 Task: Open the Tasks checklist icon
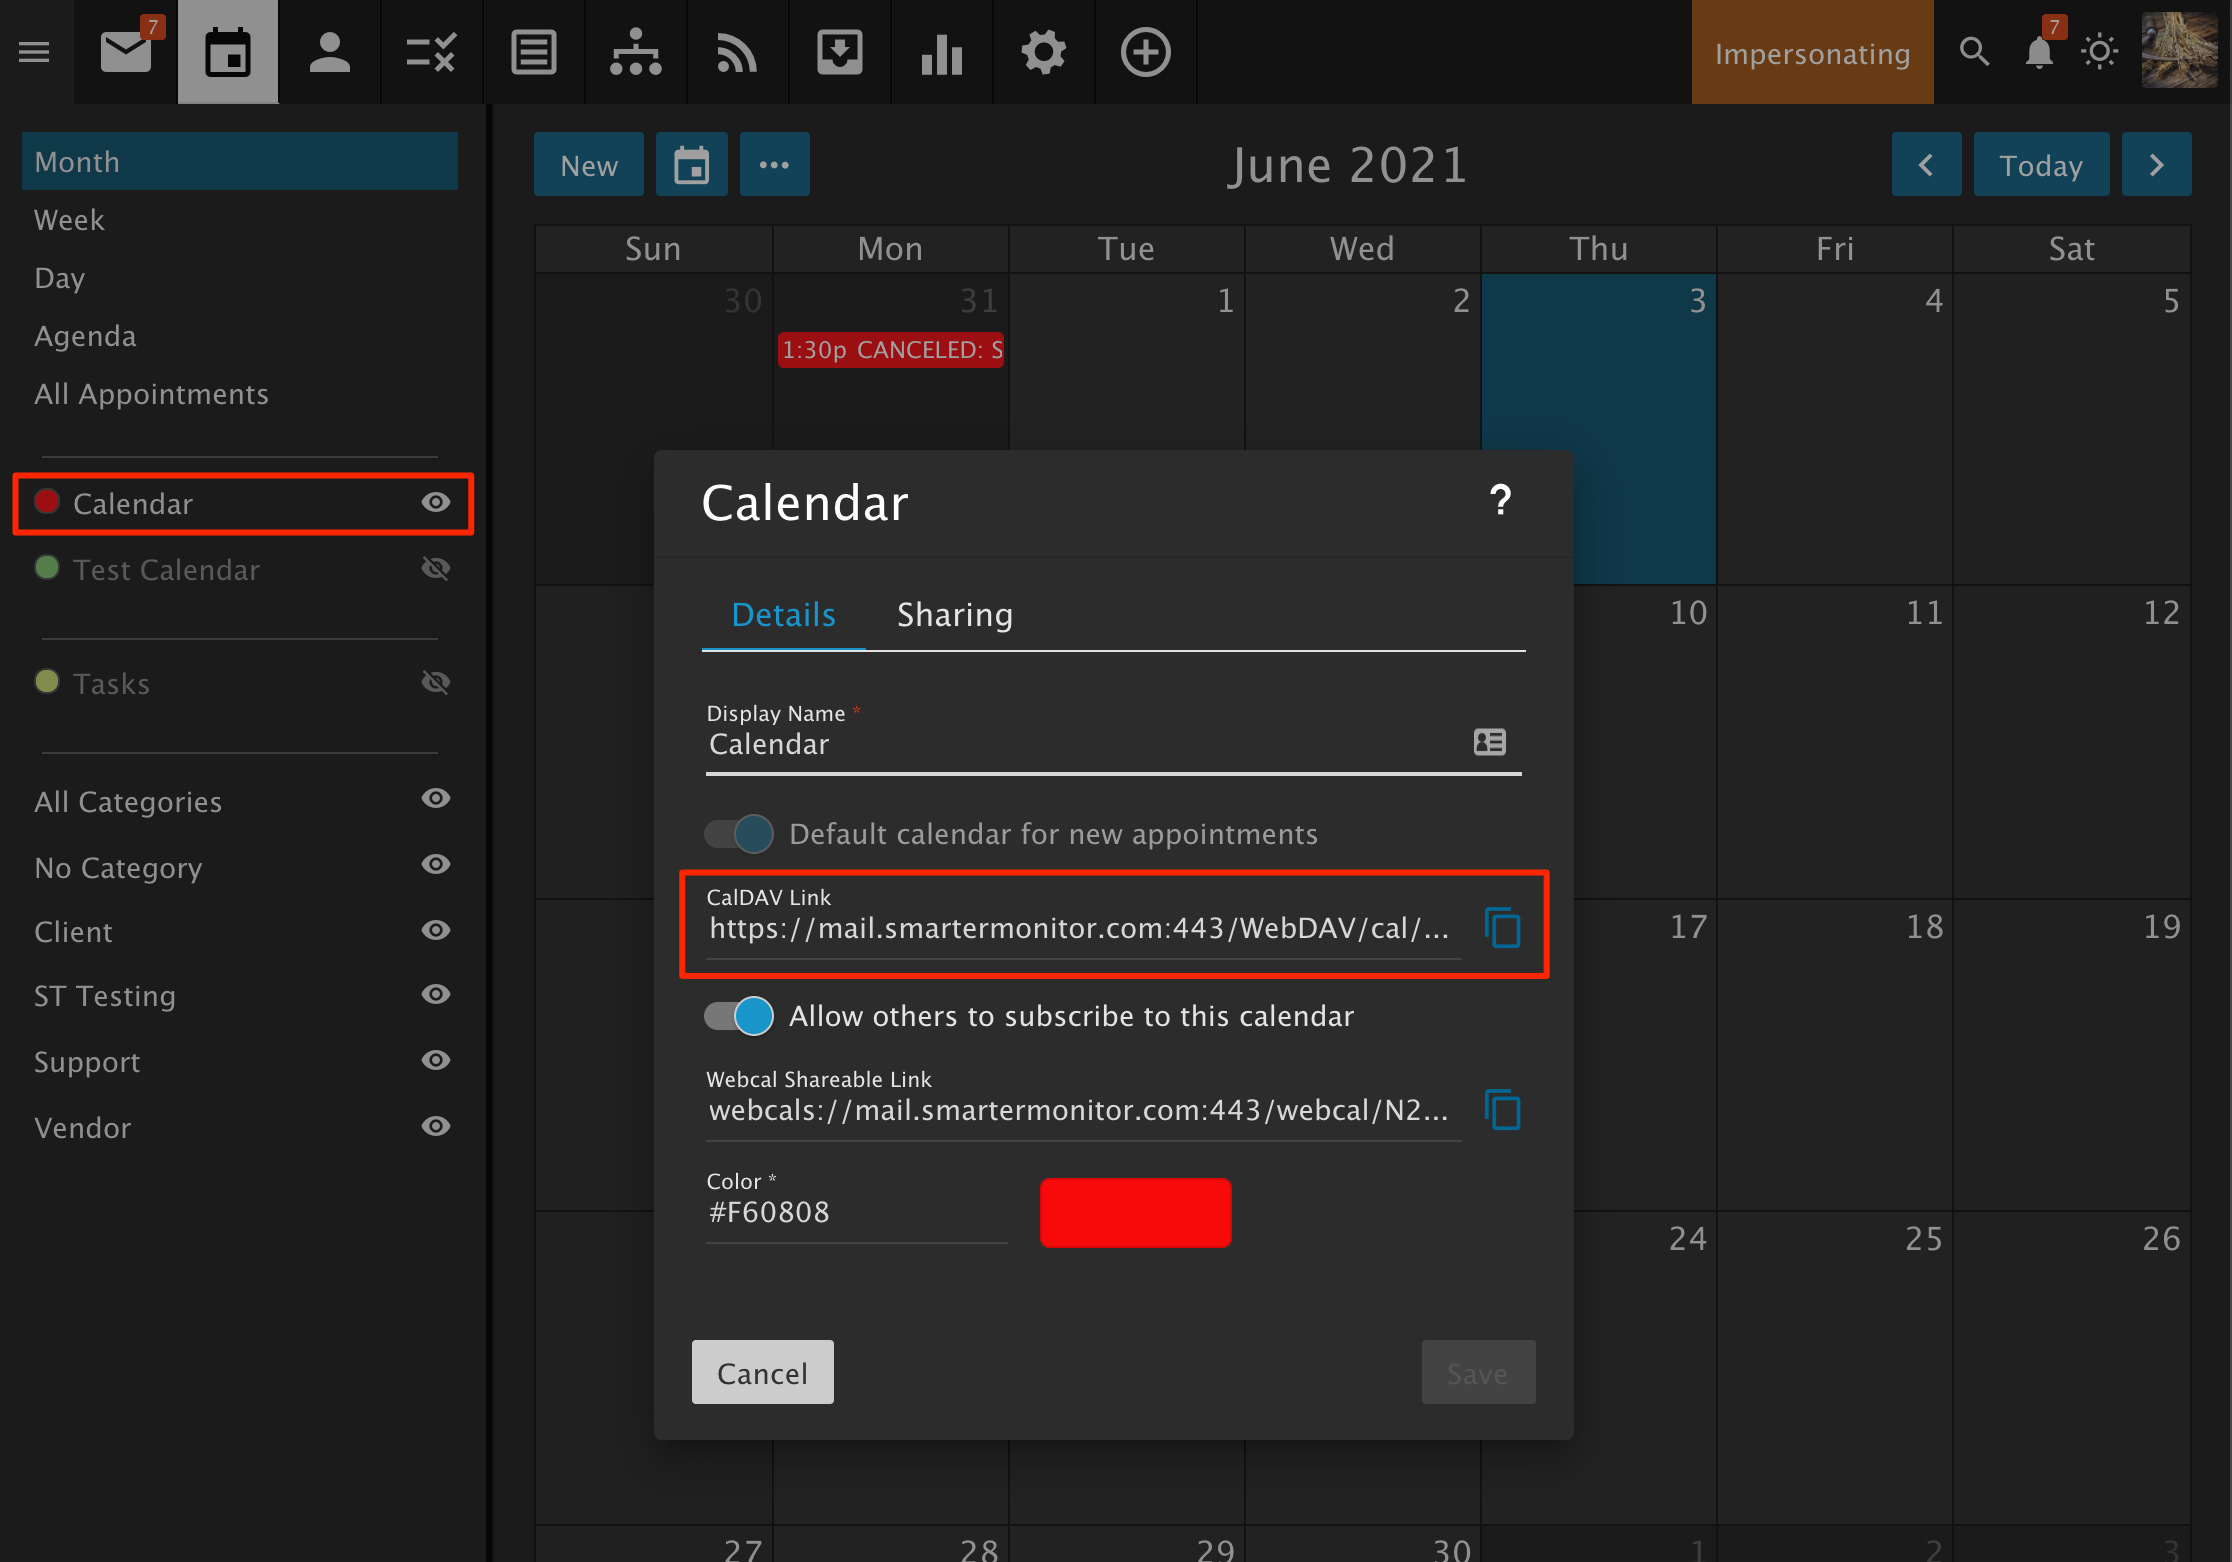(431, 52)
